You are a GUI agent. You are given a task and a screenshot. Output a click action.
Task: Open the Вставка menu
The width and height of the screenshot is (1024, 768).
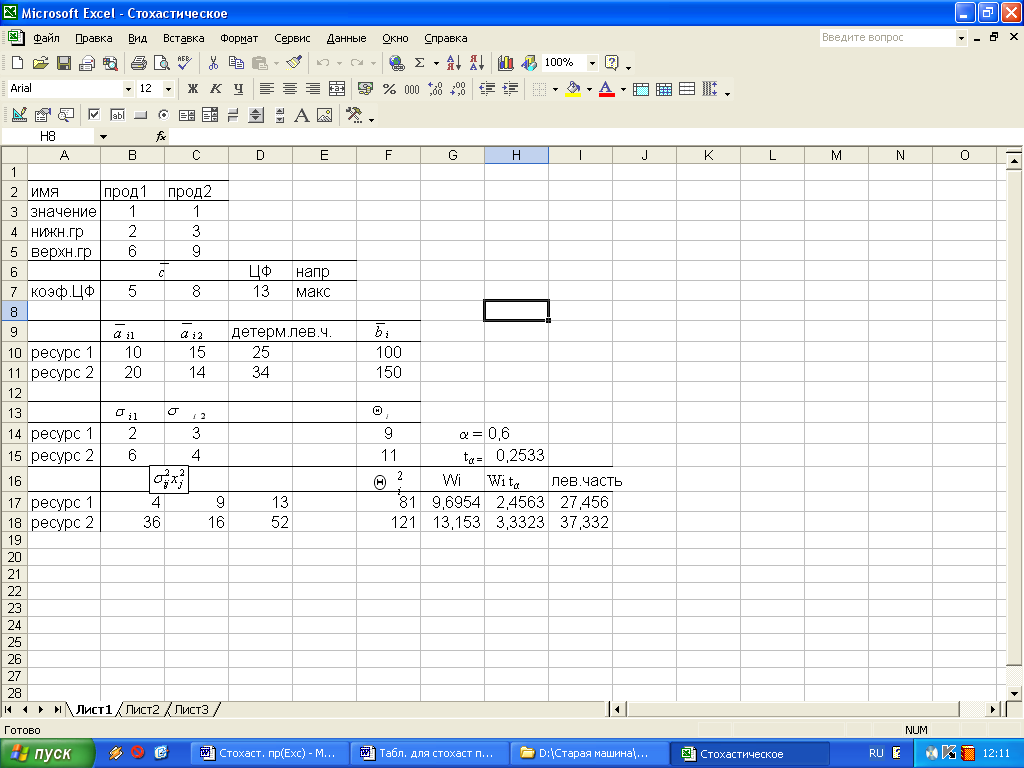(184, 38)
